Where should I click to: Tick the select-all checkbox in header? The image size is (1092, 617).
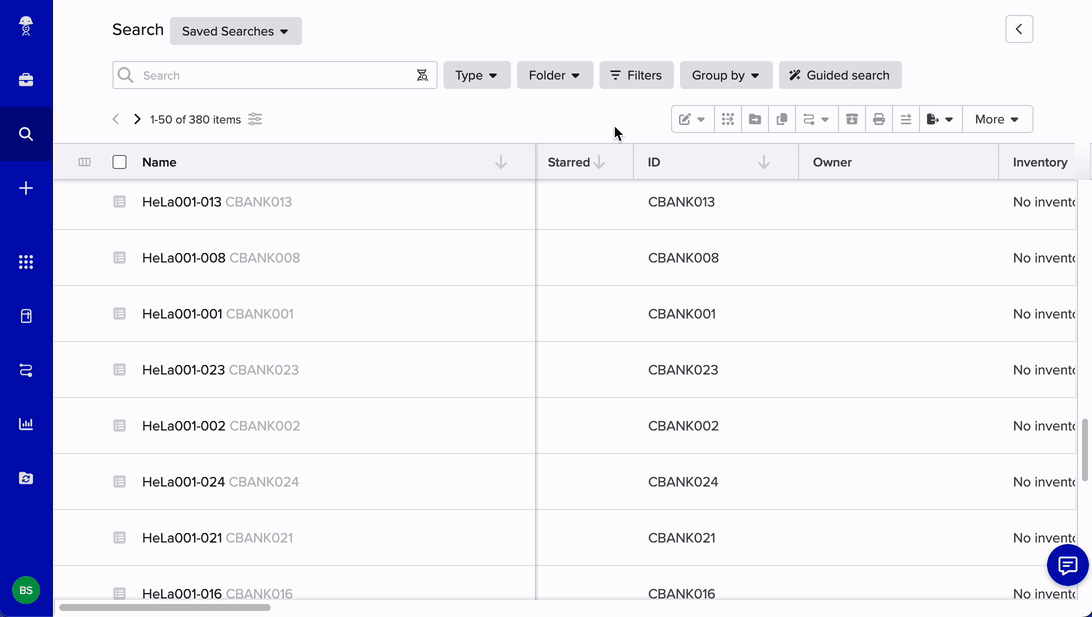click(120, 162)
